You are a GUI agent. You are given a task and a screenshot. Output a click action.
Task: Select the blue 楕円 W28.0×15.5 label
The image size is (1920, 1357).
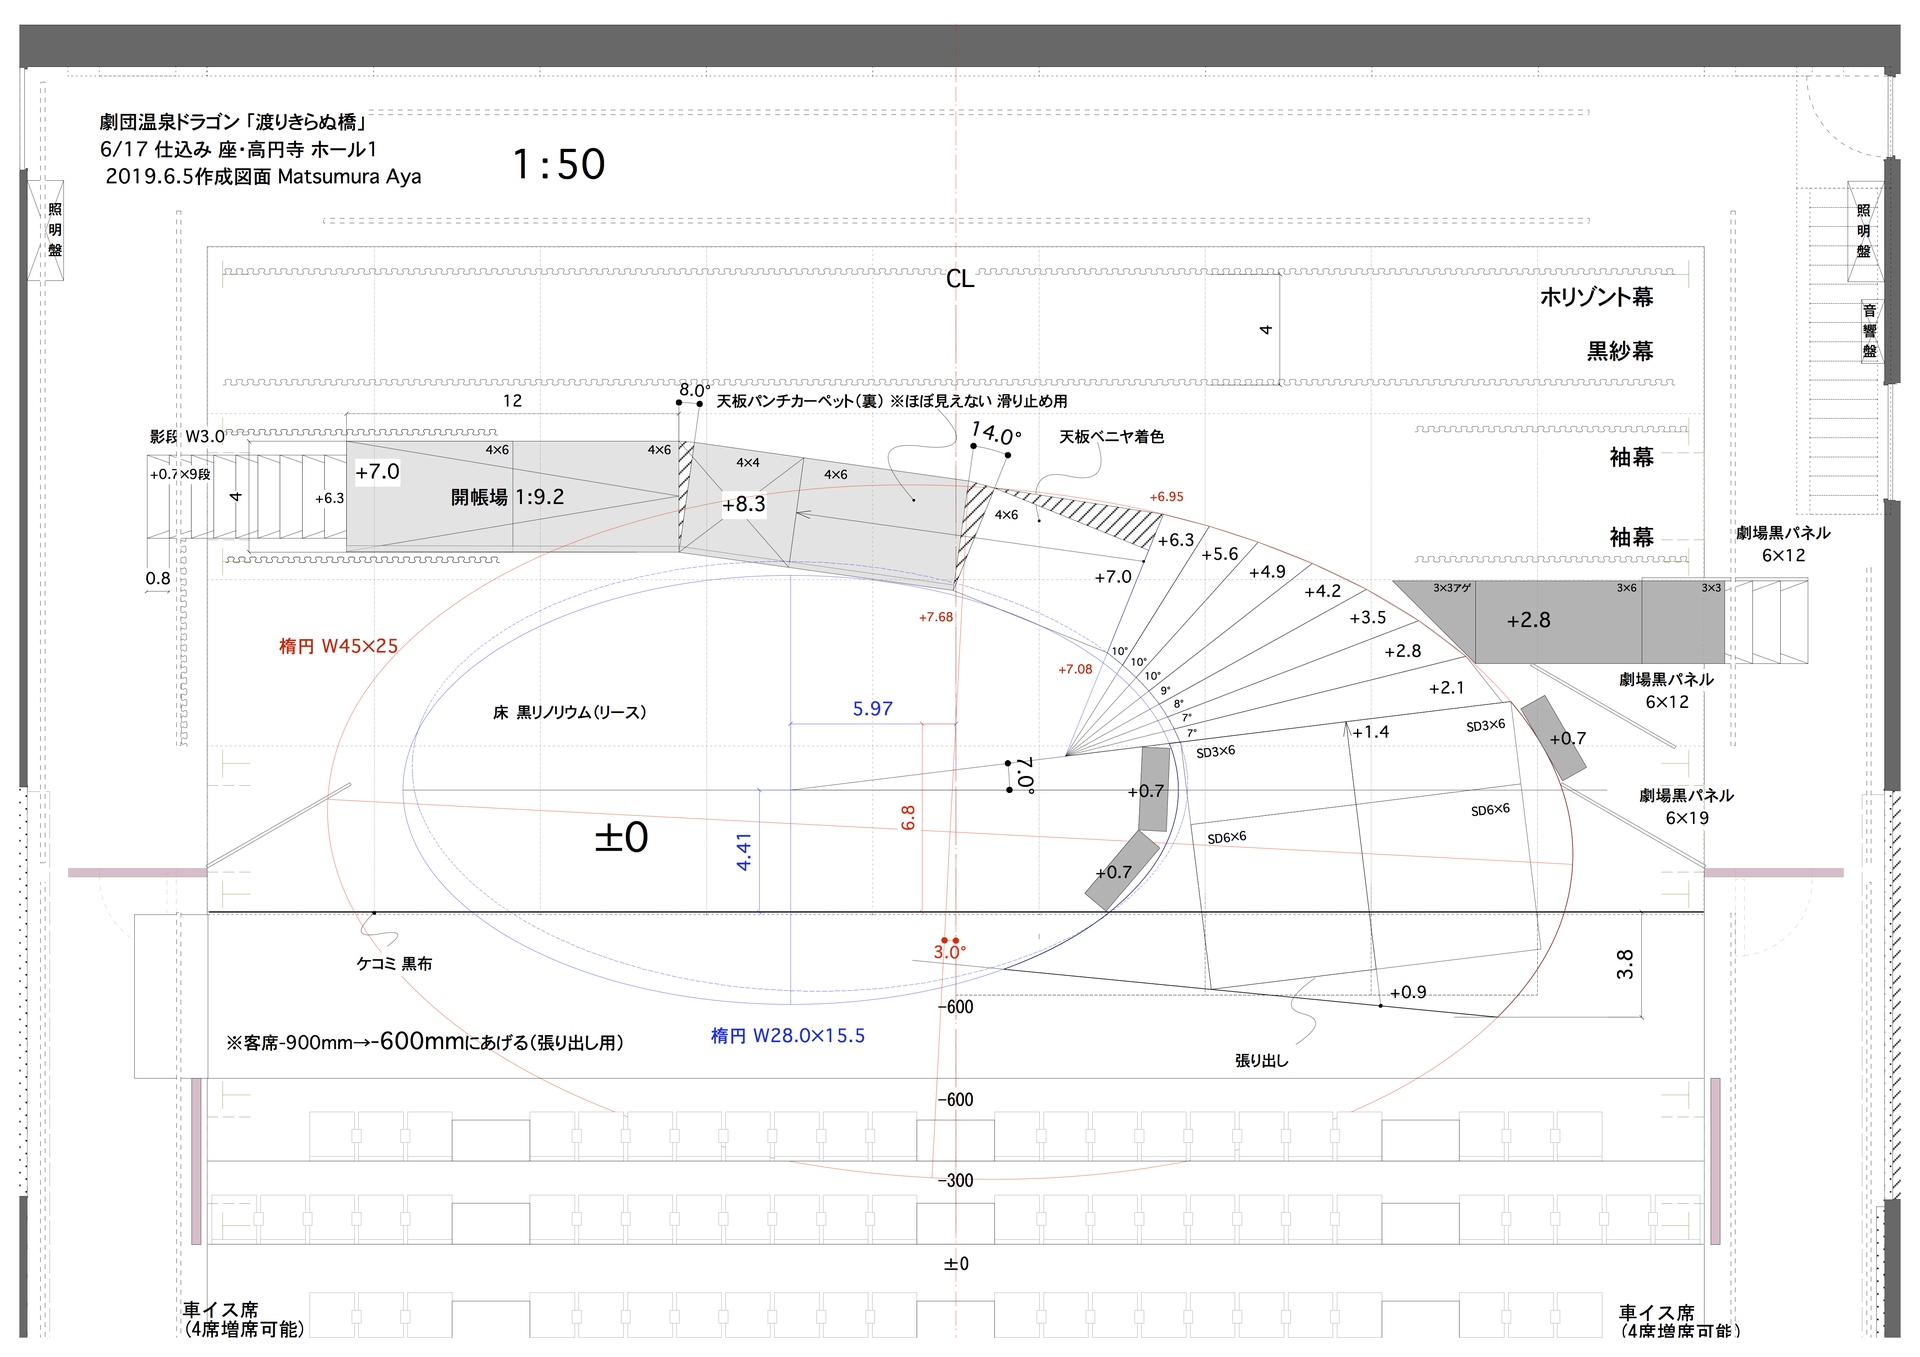788,1036
